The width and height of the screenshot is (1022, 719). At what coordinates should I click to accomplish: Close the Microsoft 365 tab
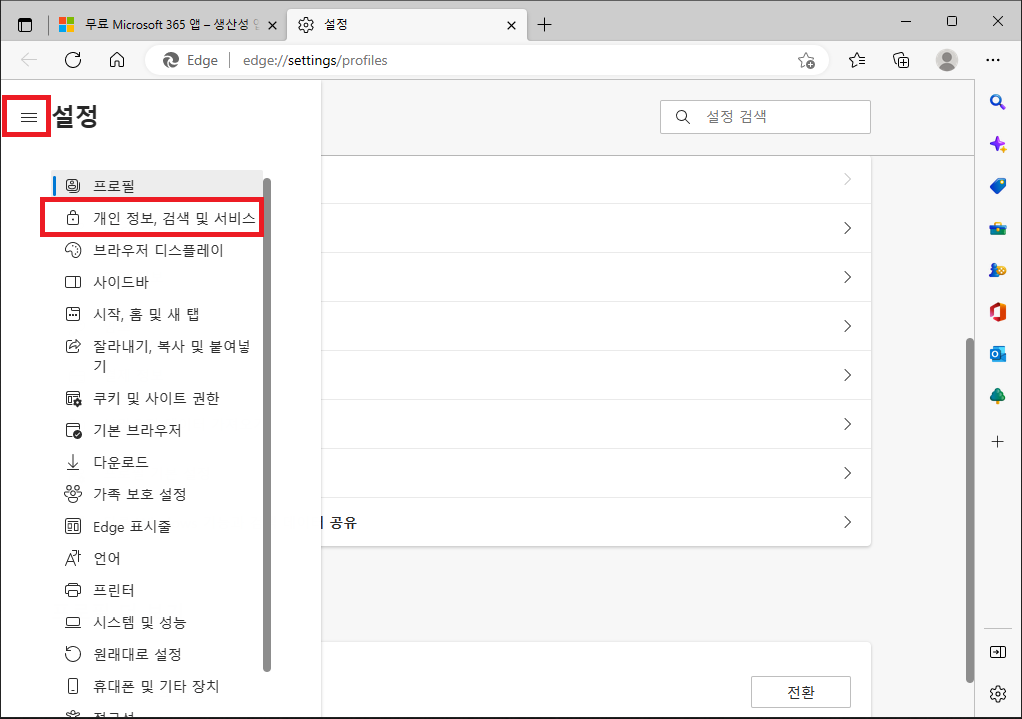coord(272,25)
